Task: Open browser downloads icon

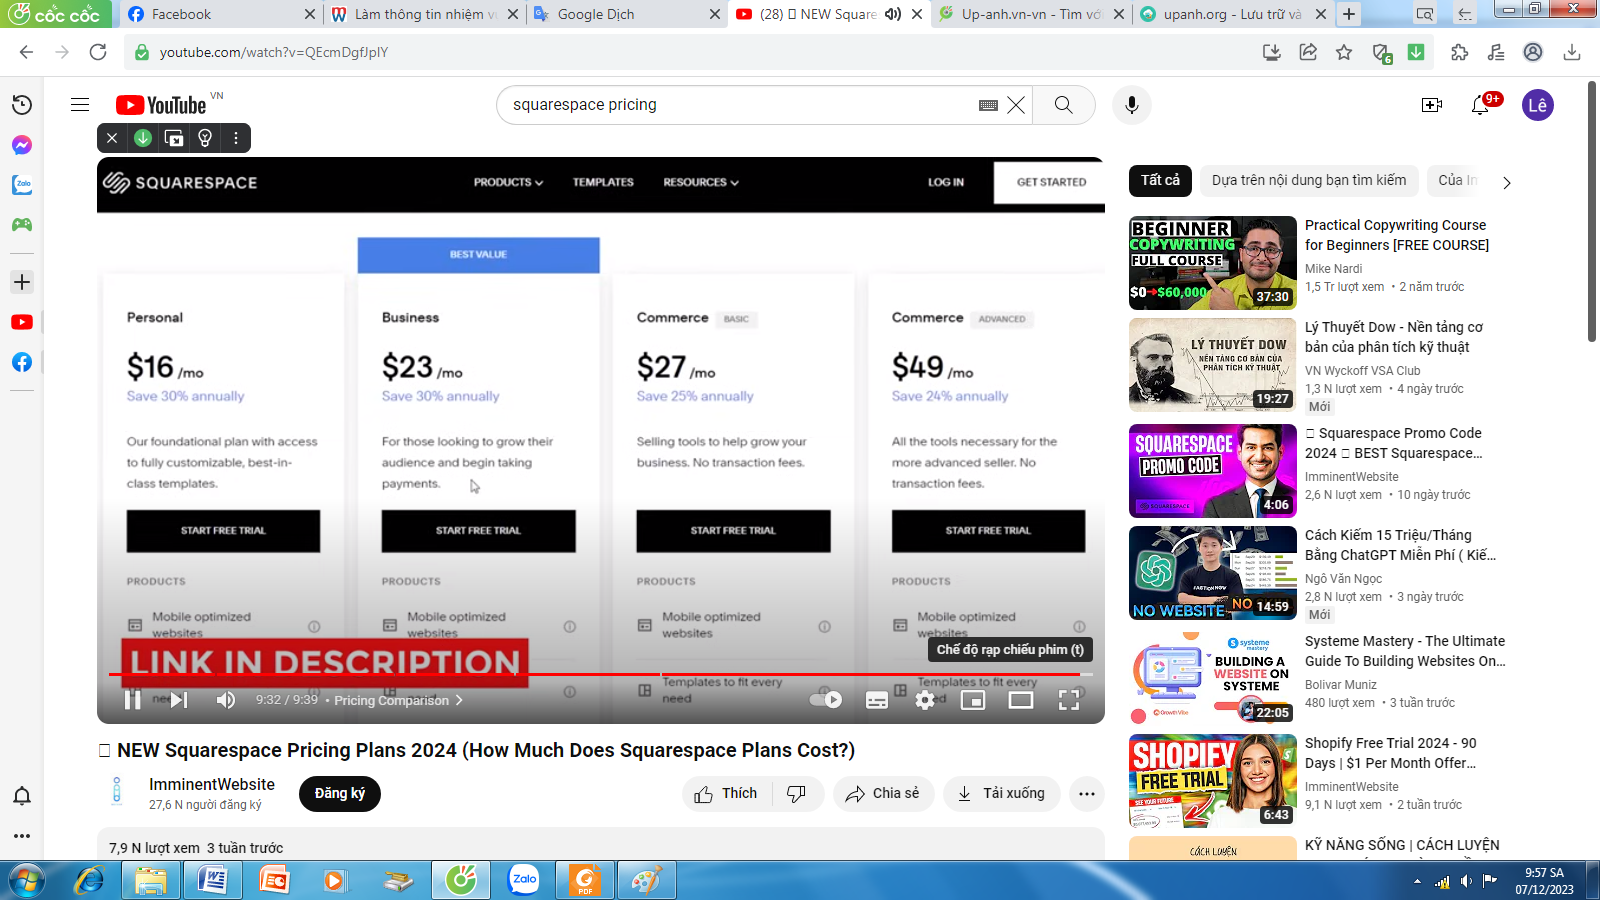Action: (x=1572, y=52)
